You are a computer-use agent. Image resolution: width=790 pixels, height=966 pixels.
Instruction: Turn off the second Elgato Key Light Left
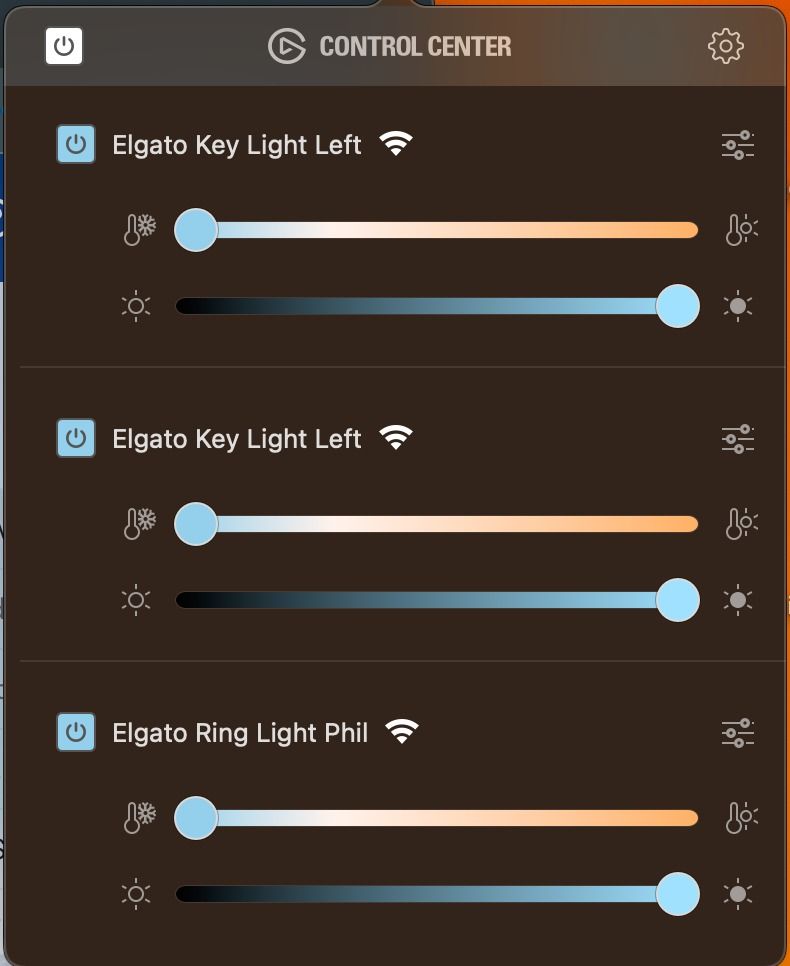(x=73, y=437)
